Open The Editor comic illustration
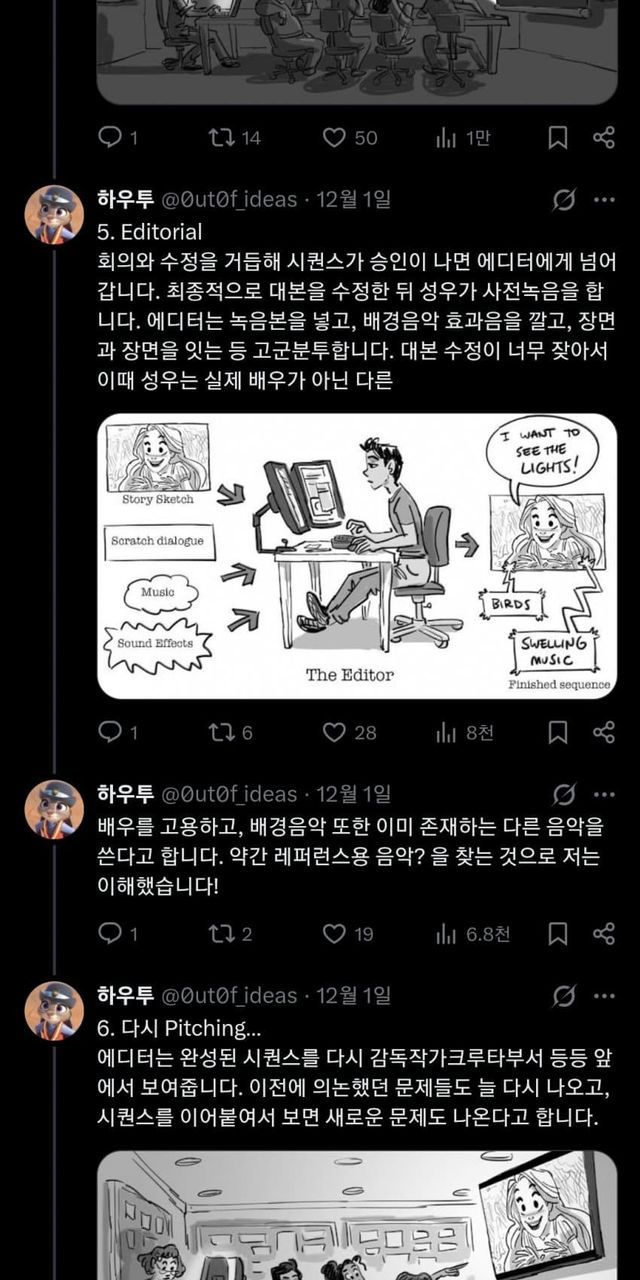The height and width of the screenshot is (1280, 640). click(357, 556)
